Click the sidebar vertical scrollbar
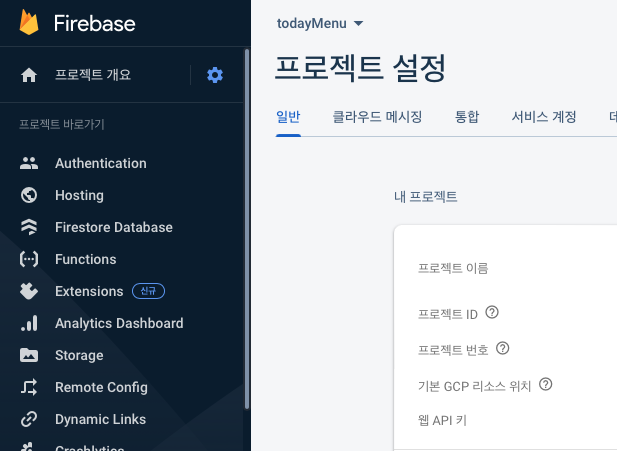This screenshot has width=617, height=451. tap(247, 229)
